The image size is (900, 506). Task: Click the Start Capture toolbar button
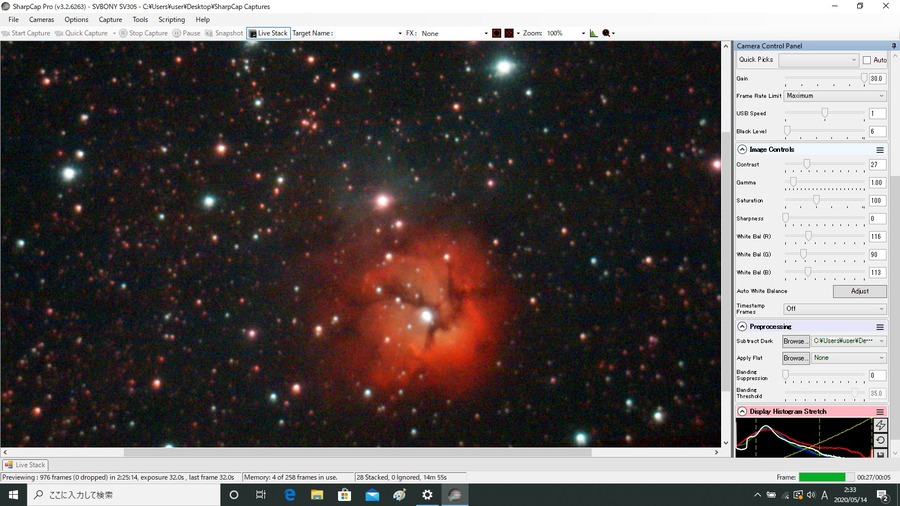(x=26, y=33)
